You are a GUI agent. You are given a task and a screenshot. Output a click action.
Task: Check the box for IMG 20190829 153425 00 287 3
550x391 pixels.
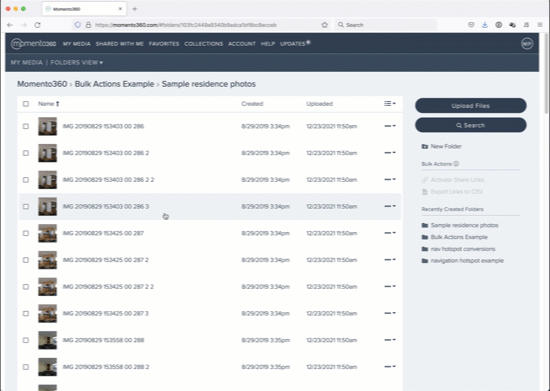pyautogui.click(x=26, y=314)
